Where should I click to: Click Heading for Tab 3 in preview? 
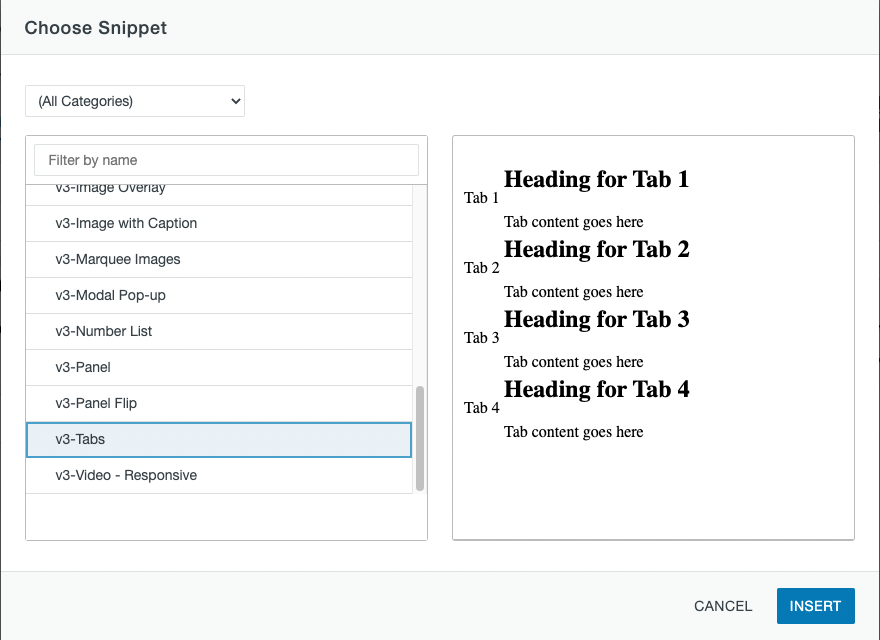(x=597, y=319)
